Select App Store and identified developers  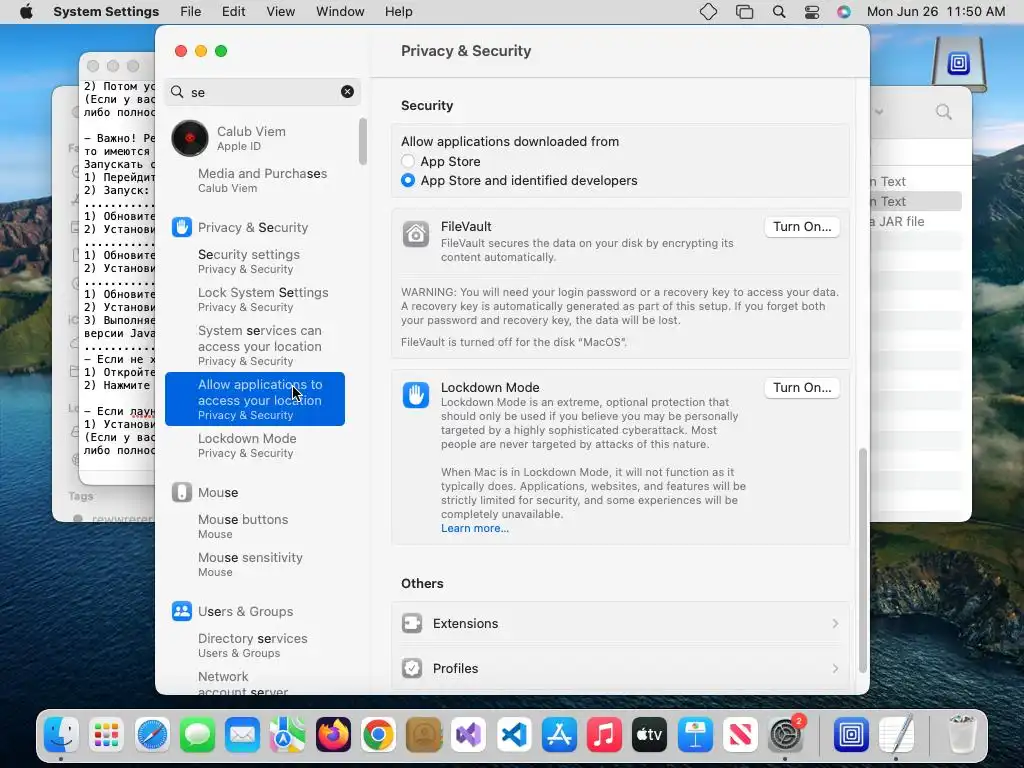pos(408,180)
